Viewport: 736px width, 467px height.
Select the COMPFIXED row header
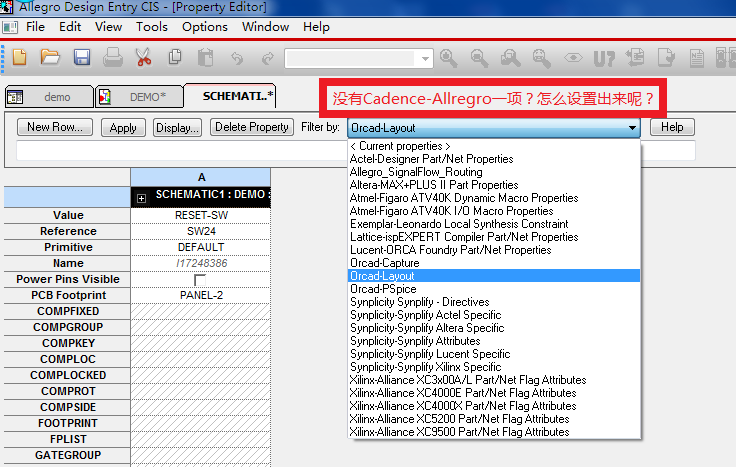click(68, 311)
